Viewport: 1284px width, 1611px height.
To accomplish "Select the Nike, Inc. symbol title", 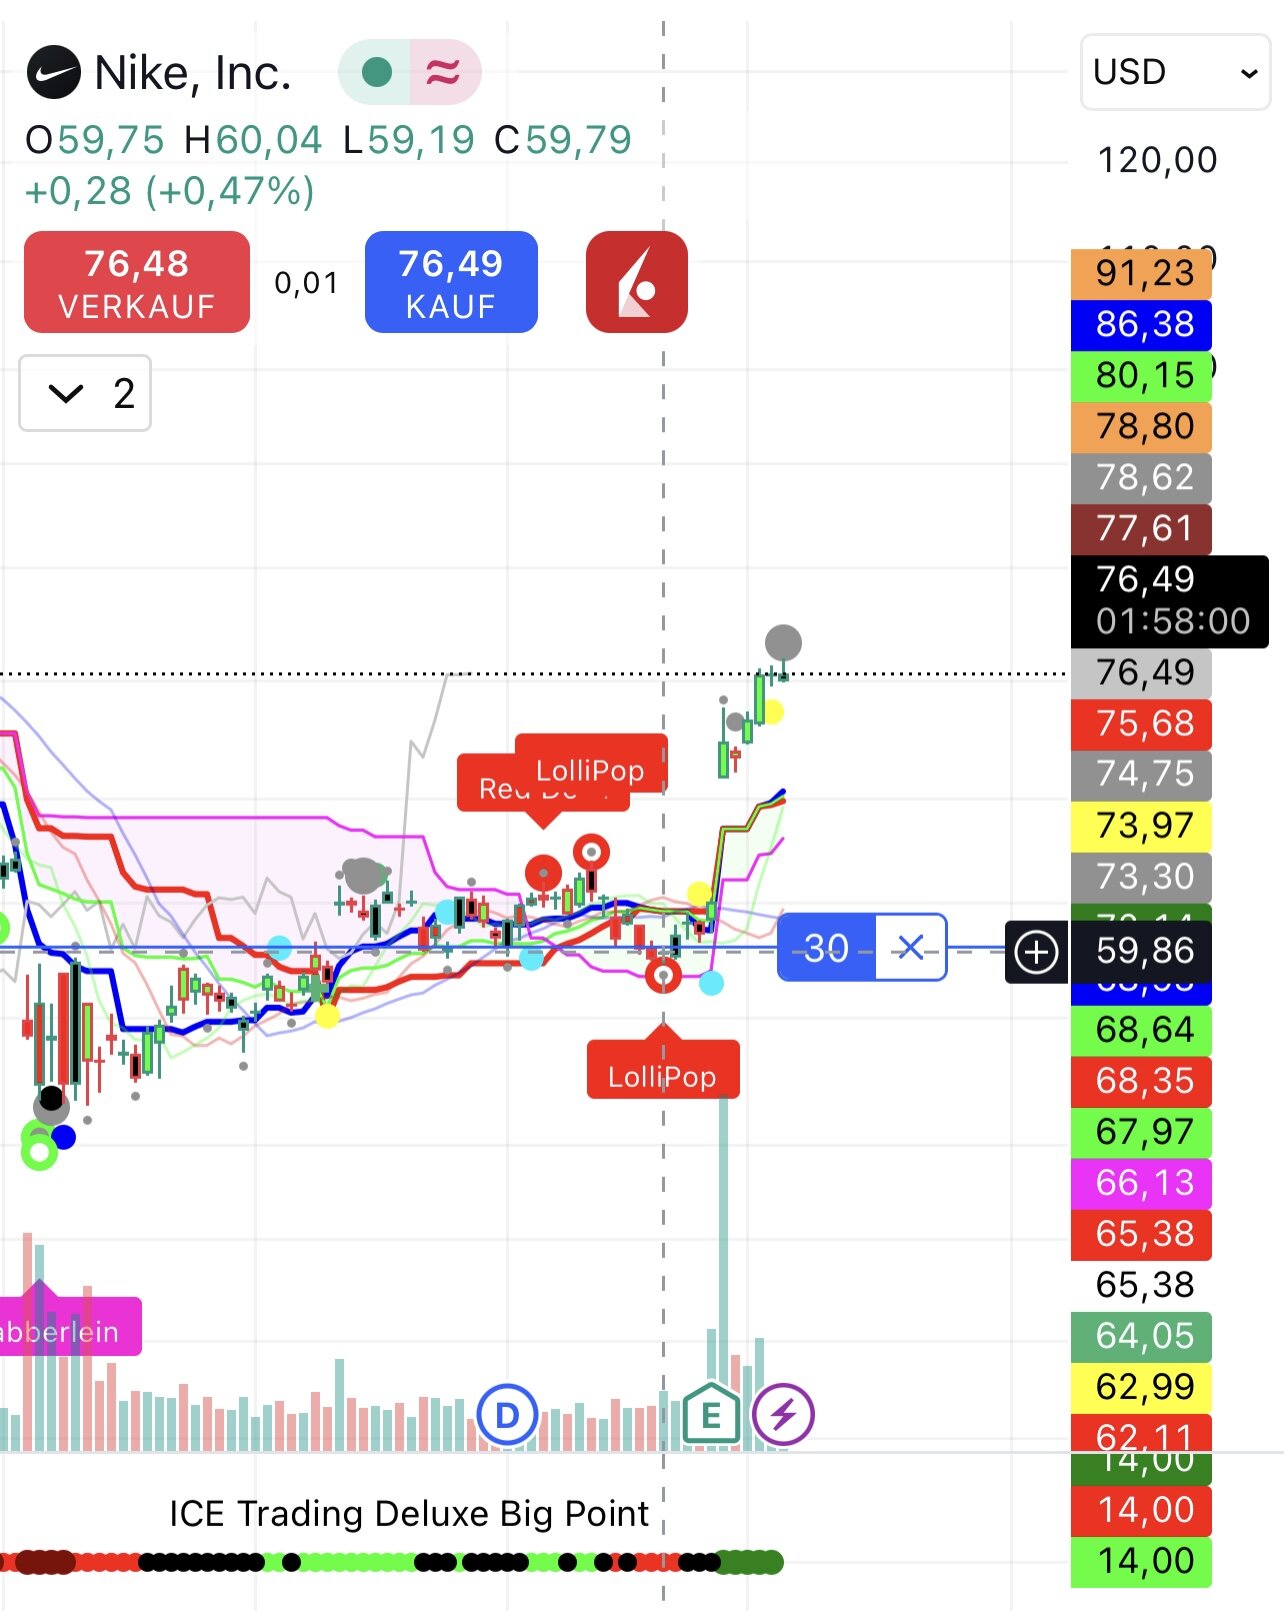I will [193, 73].
